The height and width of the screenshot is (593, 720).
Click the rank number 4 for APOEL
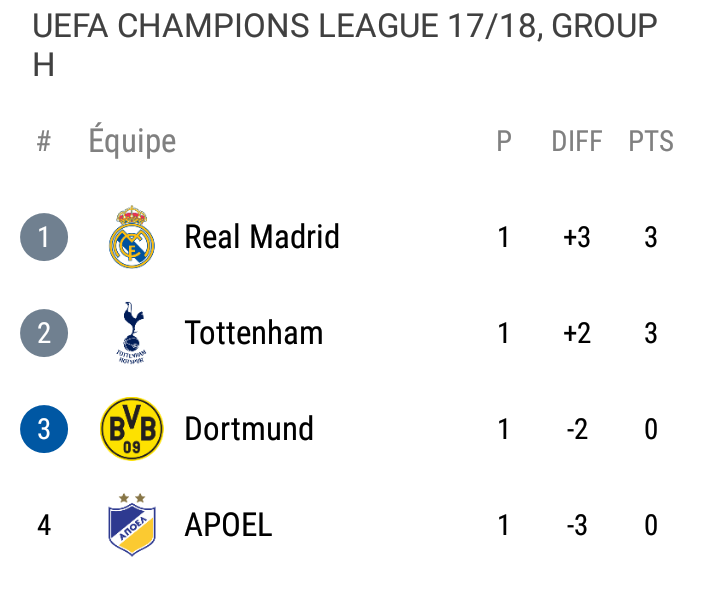[44, 525]
